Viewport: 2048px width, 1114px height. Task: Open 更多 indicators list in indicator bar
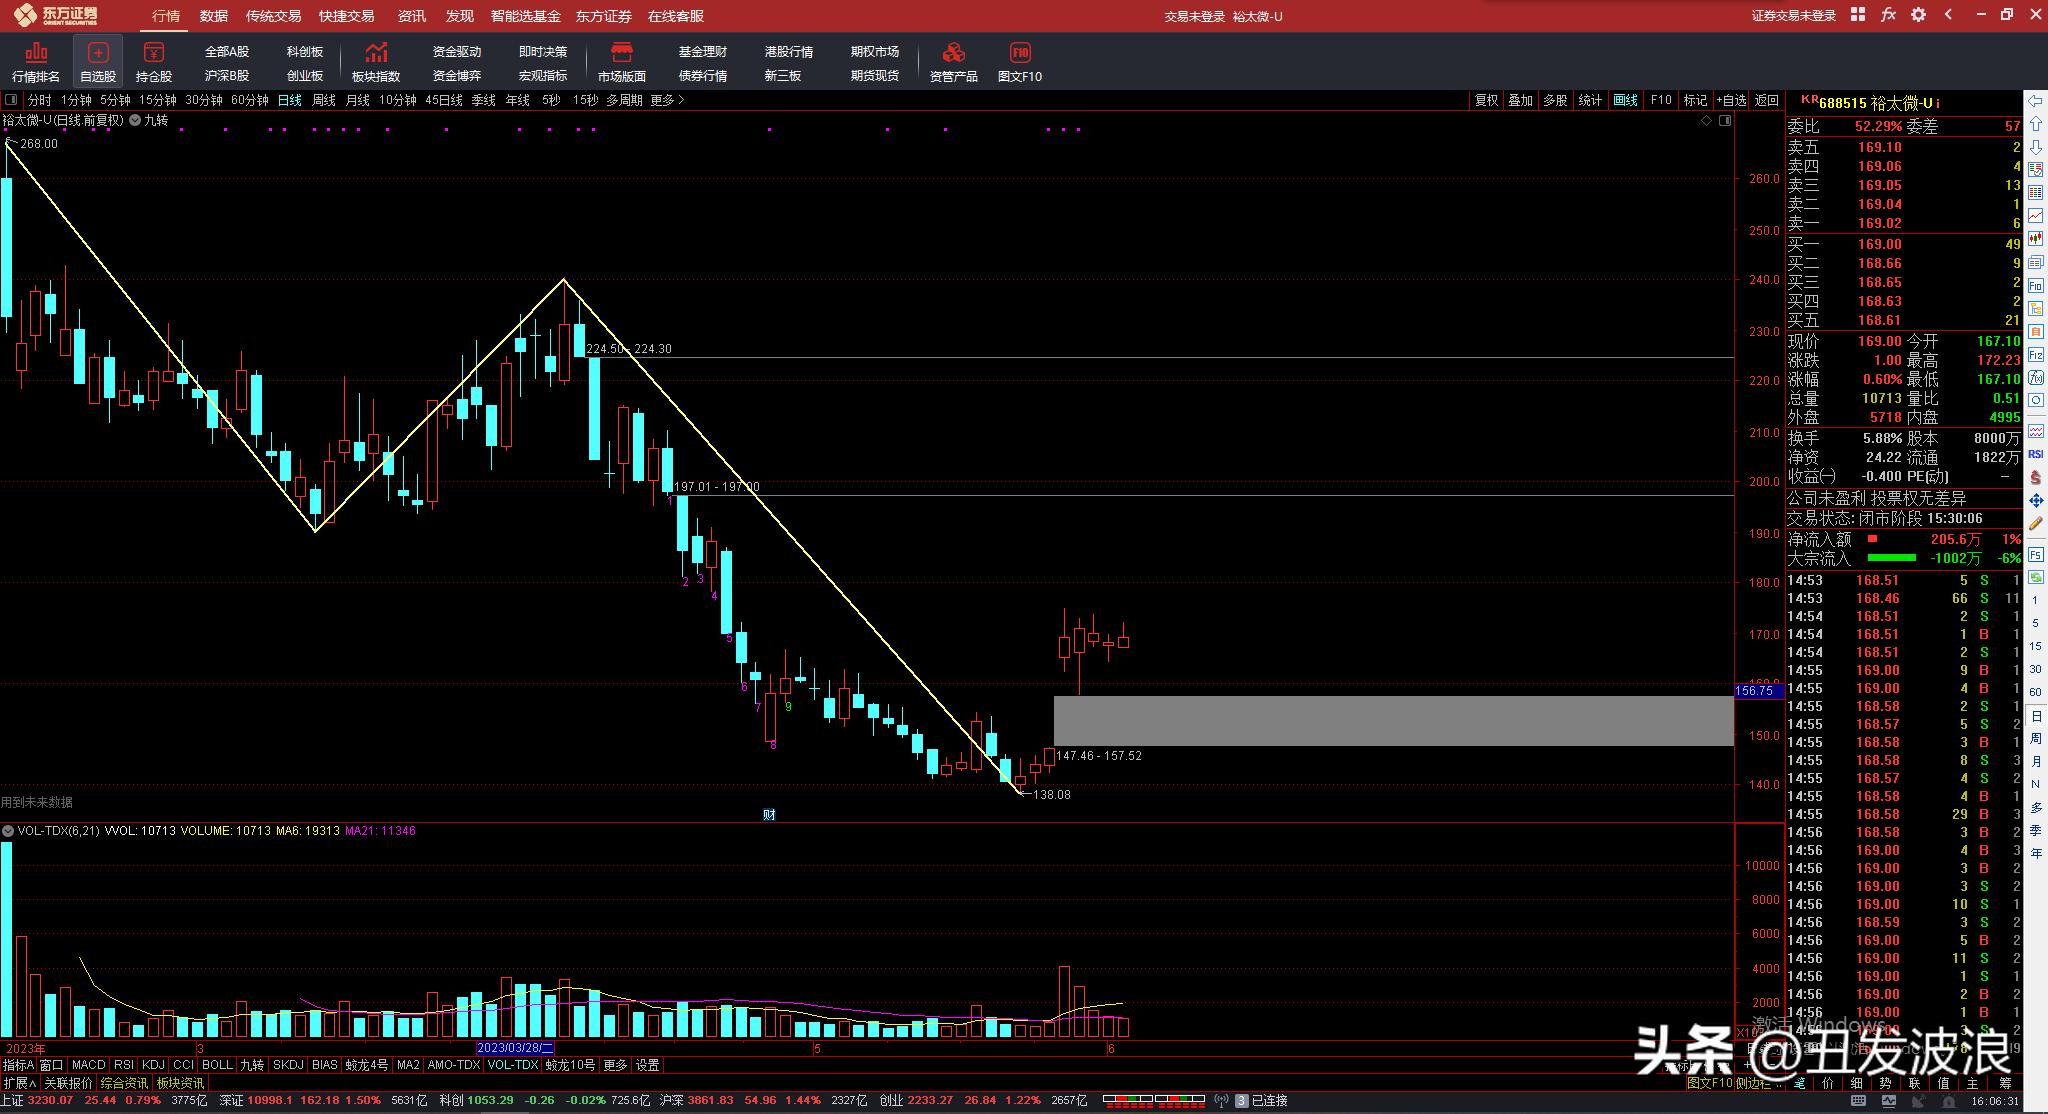tap(615, 1065)
